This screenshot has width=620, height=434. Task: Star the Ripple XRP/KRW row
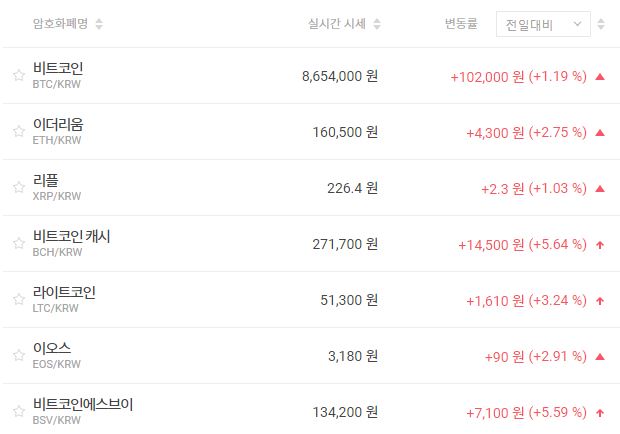coord(18,187)
